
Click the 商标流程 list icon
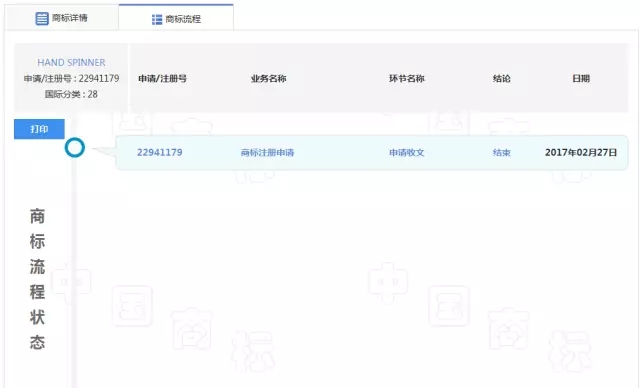point(157,19)
